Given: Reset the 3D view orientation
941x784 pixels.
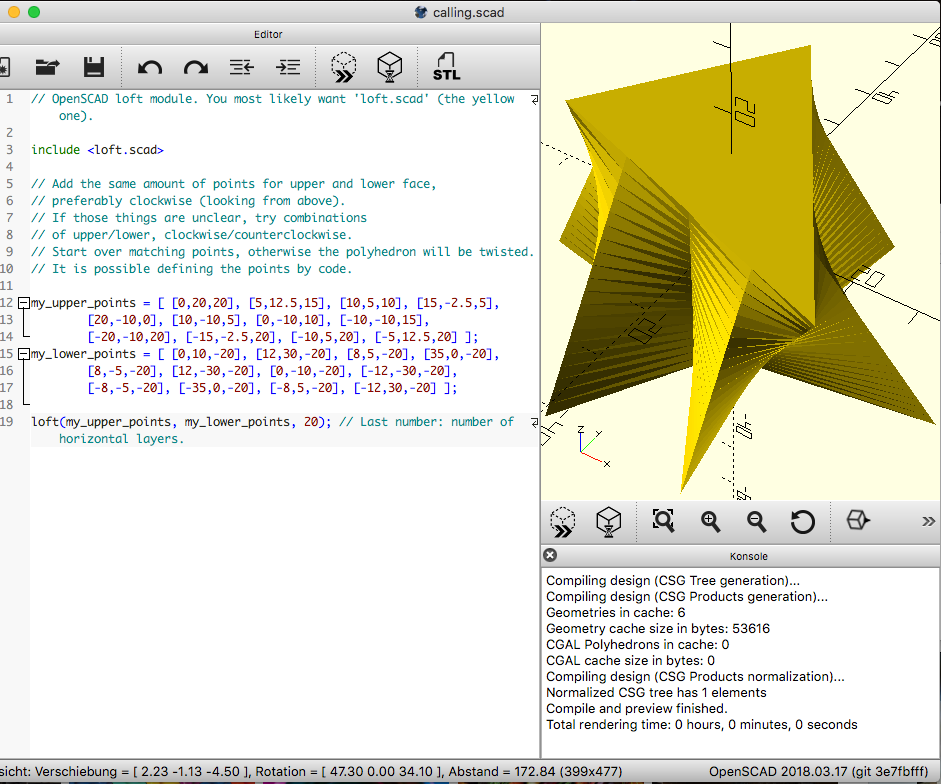Looking at the screenshot, I should [x=802, y=521].
